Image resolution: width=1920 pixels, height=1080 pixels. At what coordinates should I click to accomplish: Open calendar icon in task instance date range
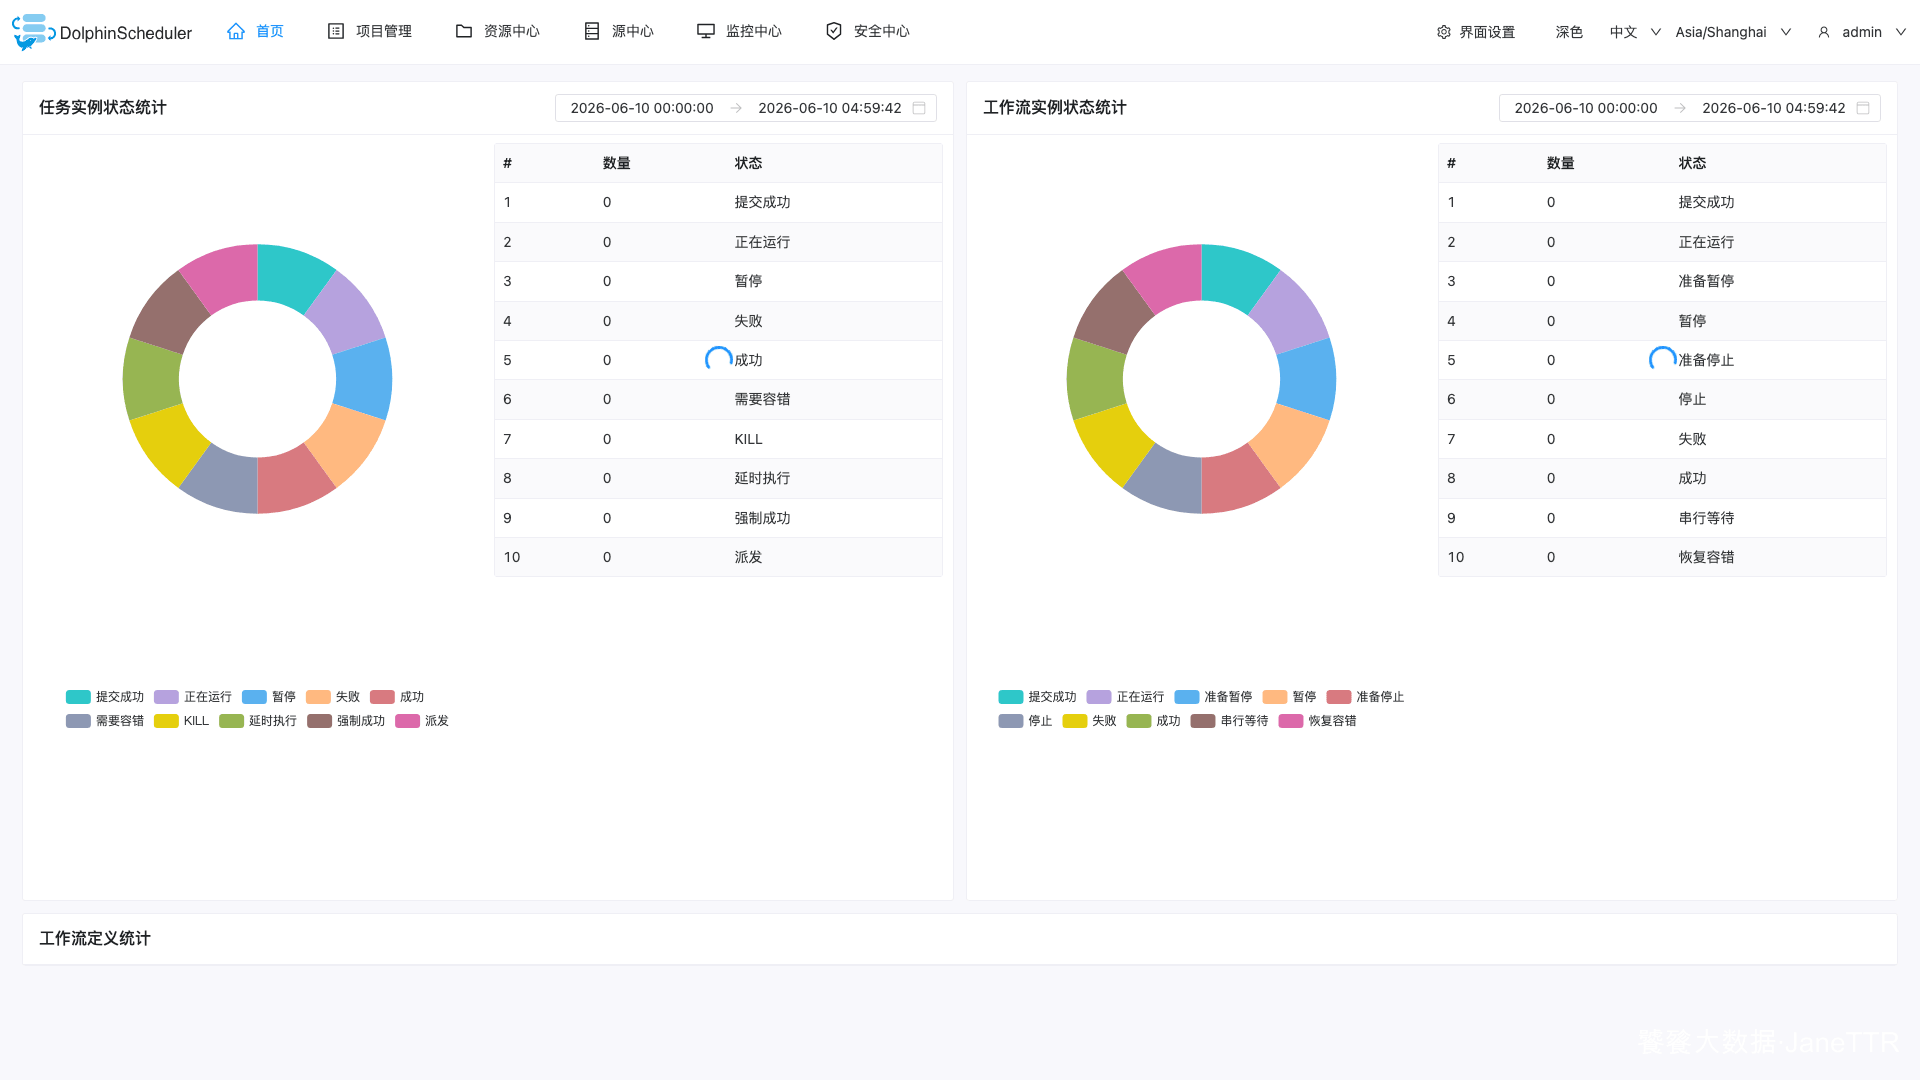tap(919, 108)
